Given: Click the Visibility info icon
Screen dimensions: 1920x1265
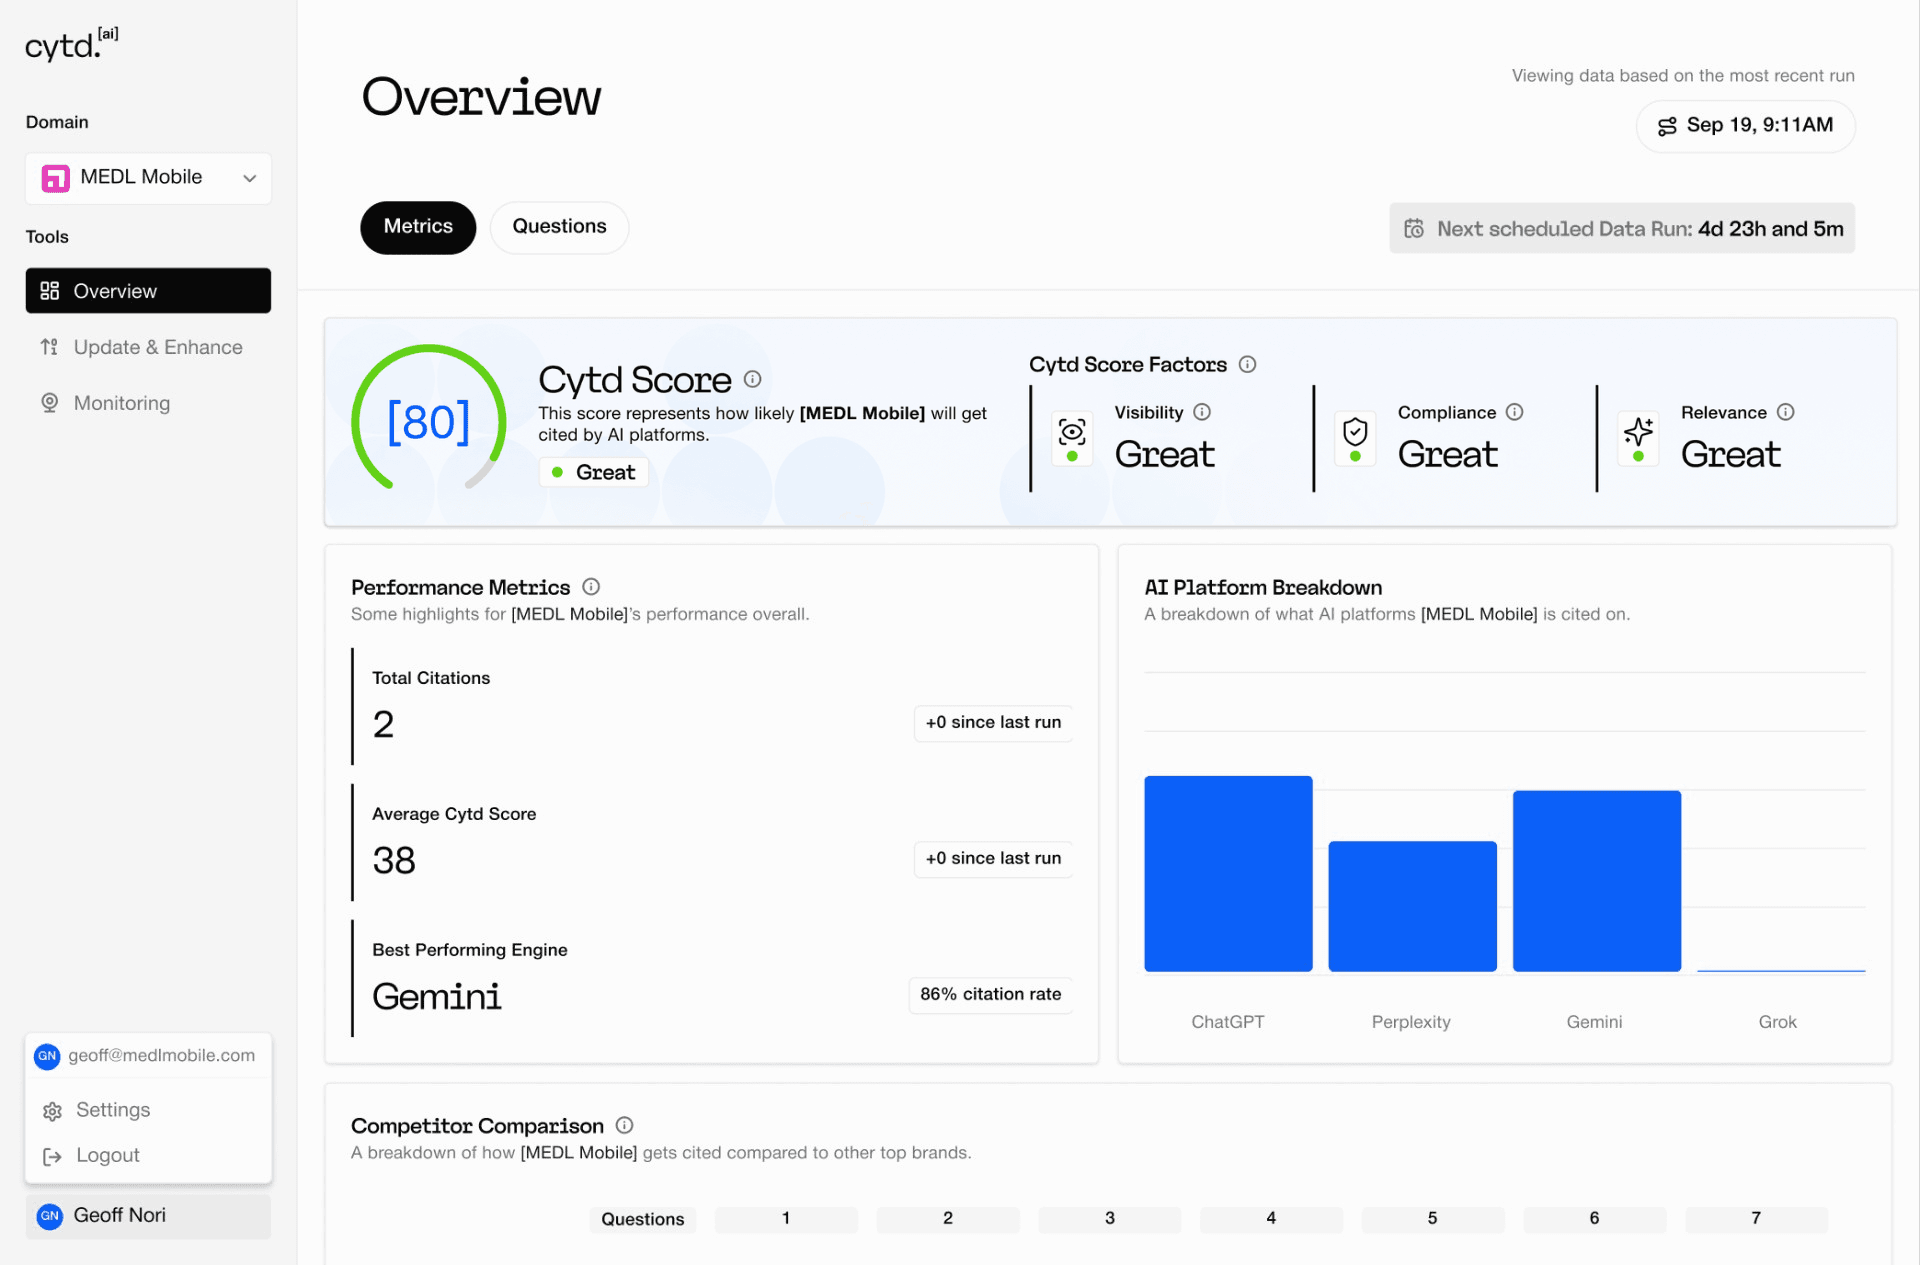Looking at the screenshot, I should pyautogui.click(x=1202, y=412).
